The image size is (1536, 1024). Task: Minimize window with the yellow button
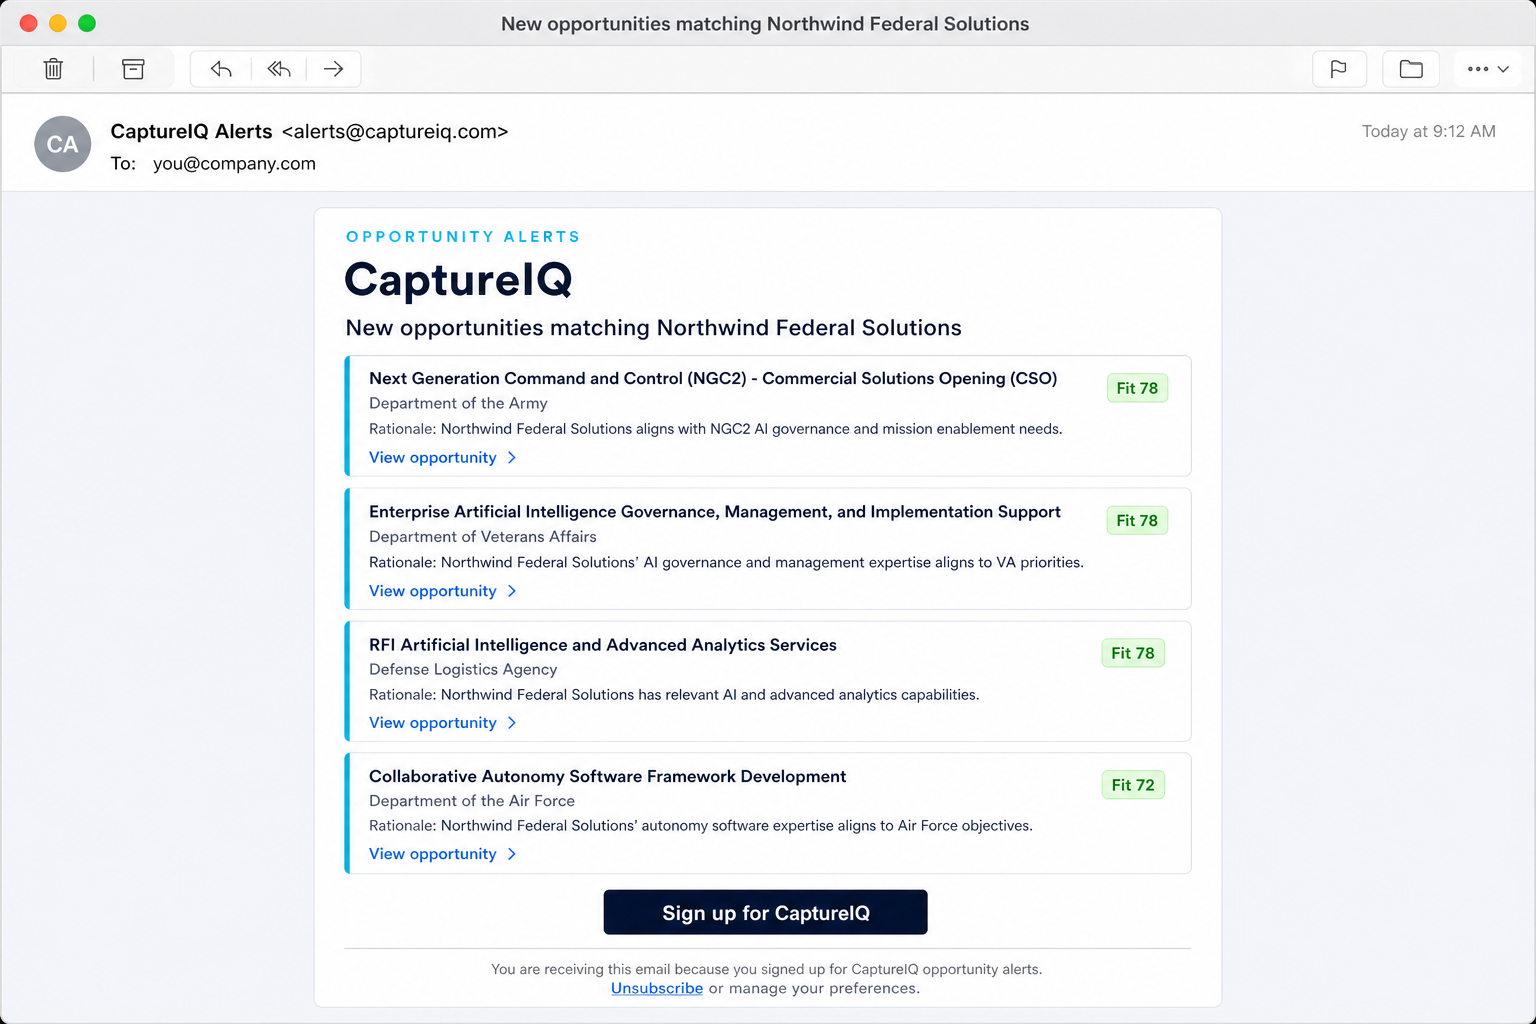[58, 23]
